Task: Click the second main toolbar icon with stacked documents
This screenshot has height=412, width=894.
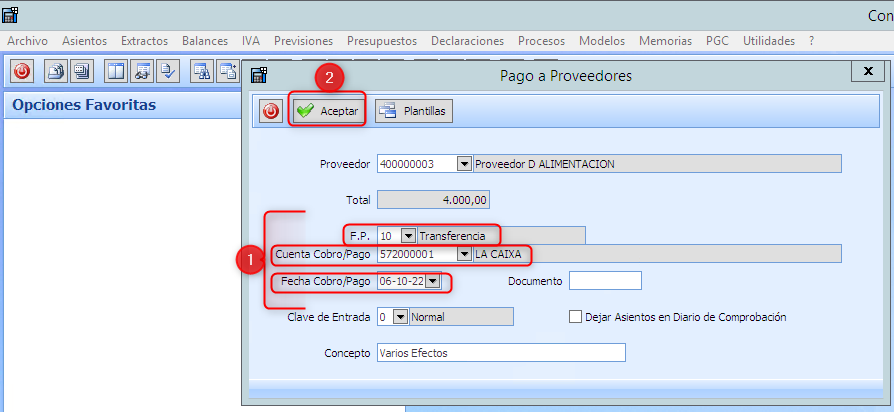Action: pos(56,71)
